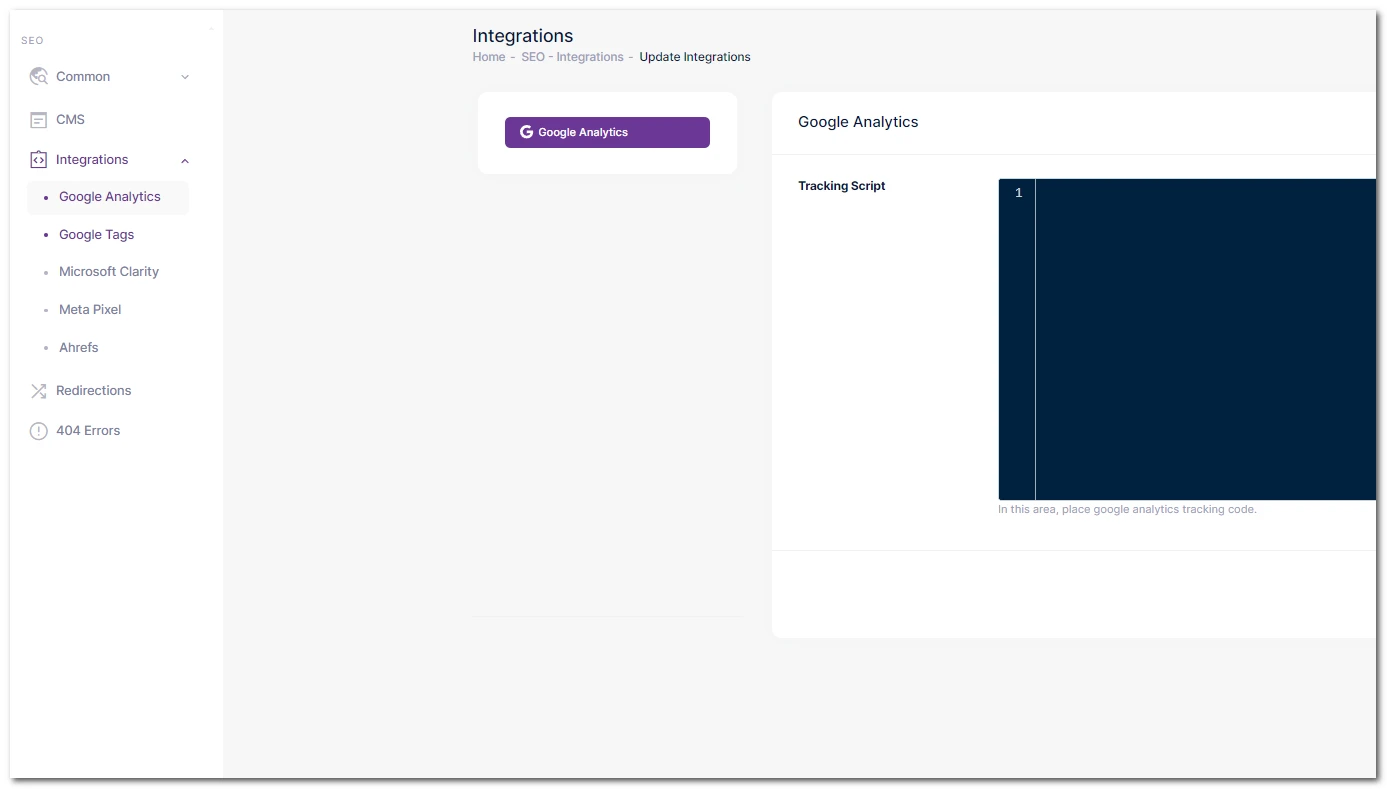Click the 404 Errors warning icon
This screenshot has width=1387, height=789.
[x=39, y=431]
